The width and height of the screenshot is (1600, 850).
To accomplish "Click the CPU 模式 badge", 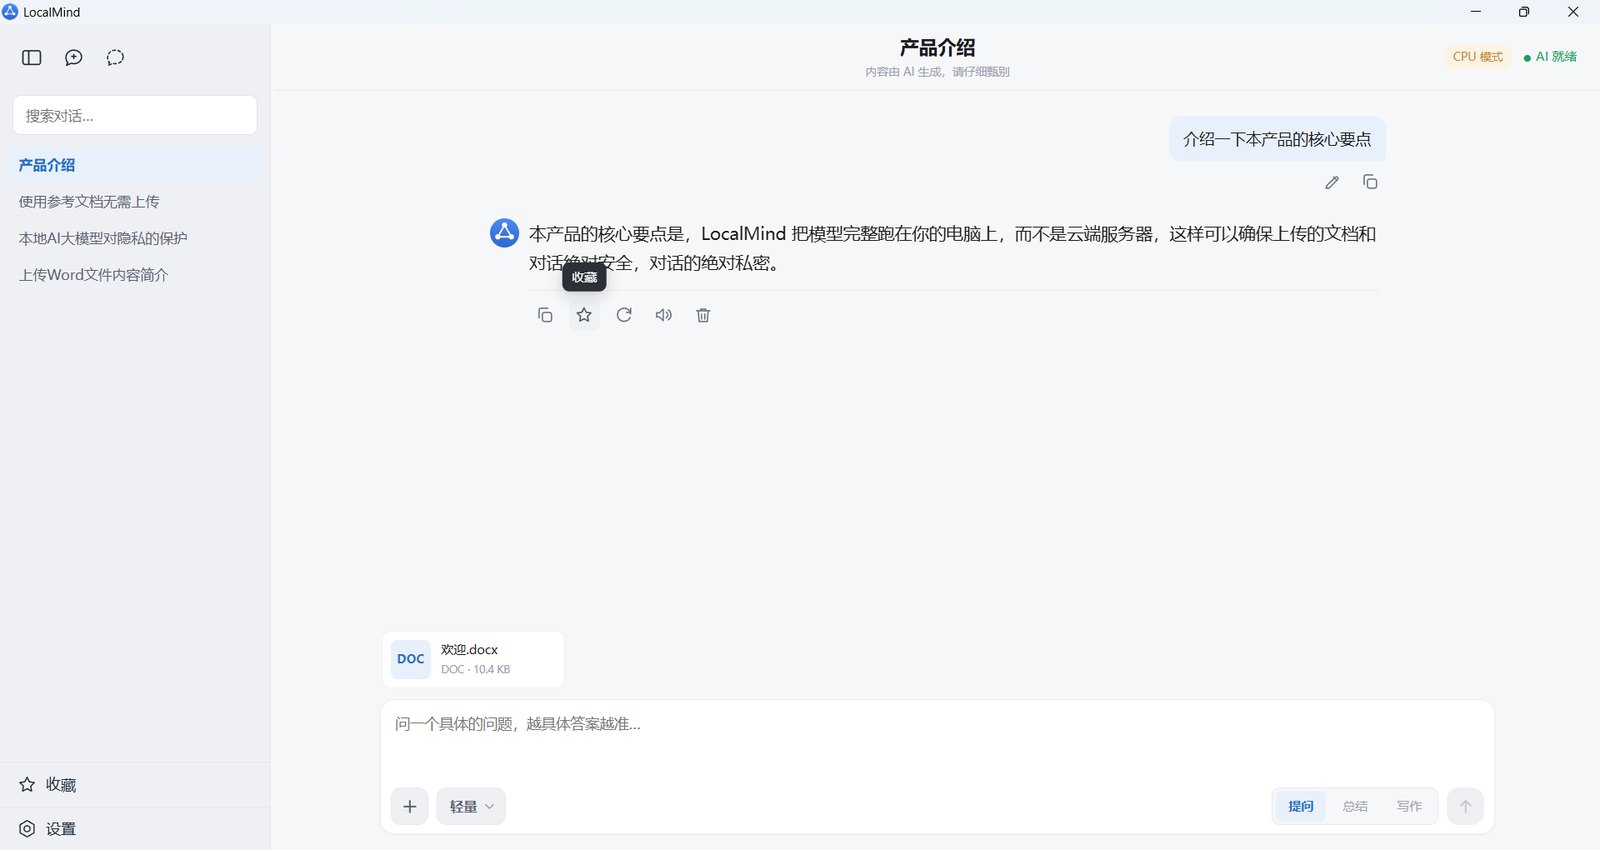I will tap(1478, 57).
